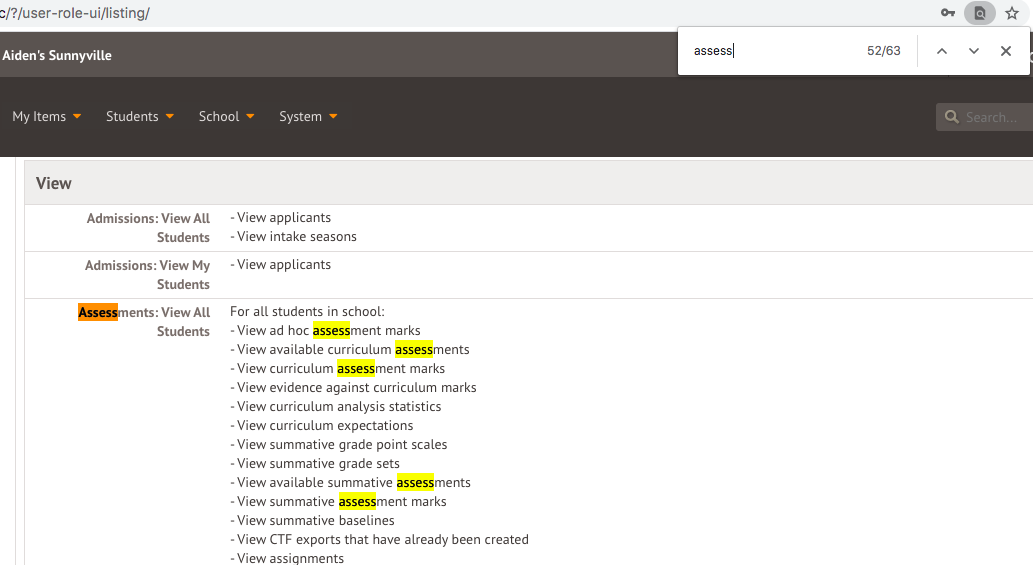Select the Admissions: View All Students label
Viewport: 1033px width, 565px height.
click(148, 227)
